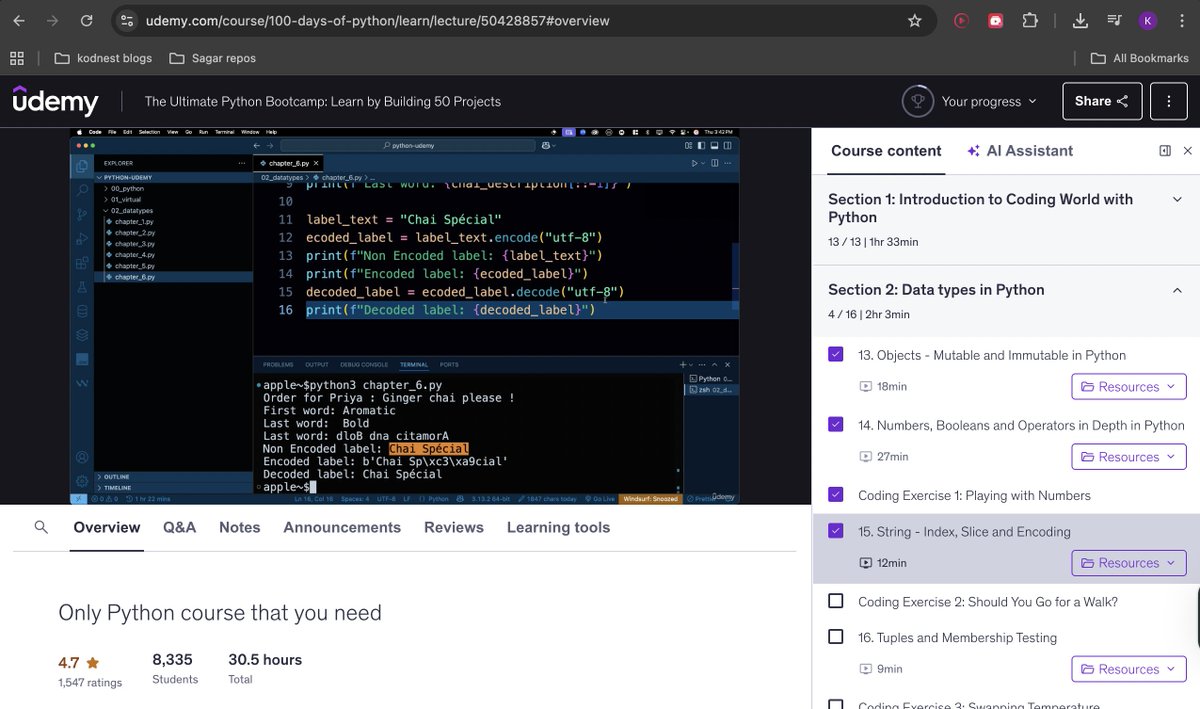Click the Share button
This screenshot has height=709, width=1200.
point(1102,101)
